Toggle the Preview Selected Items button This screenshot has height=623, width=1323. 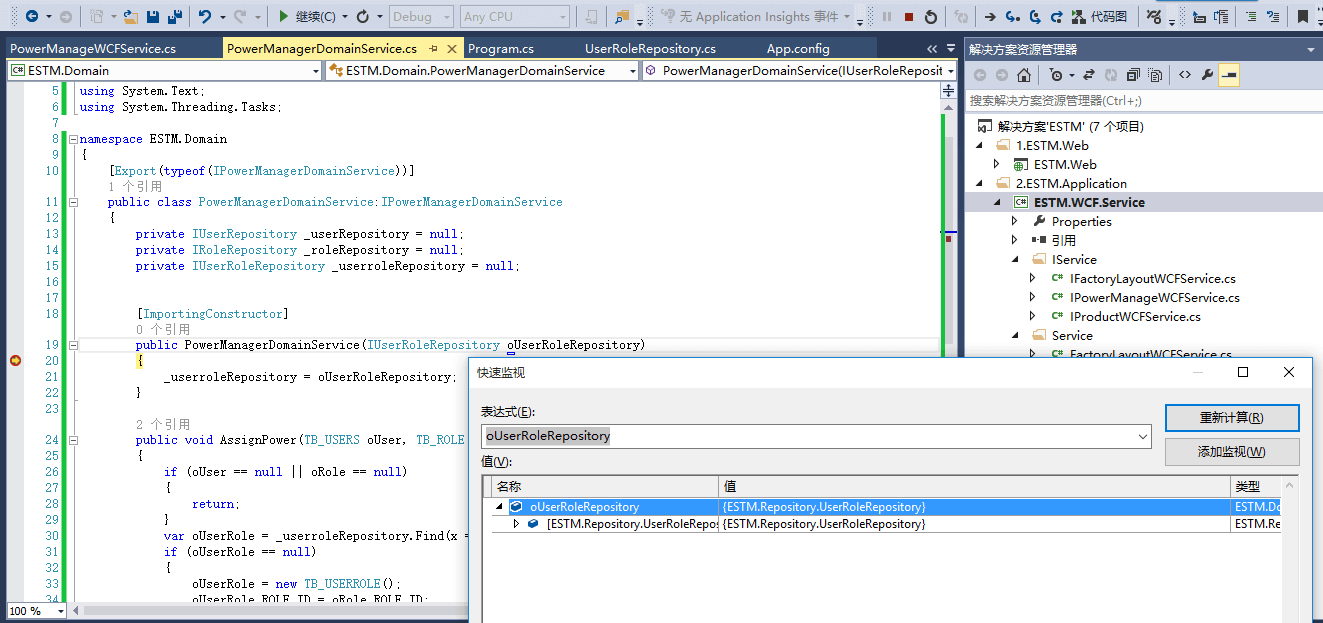[1229, 75]
